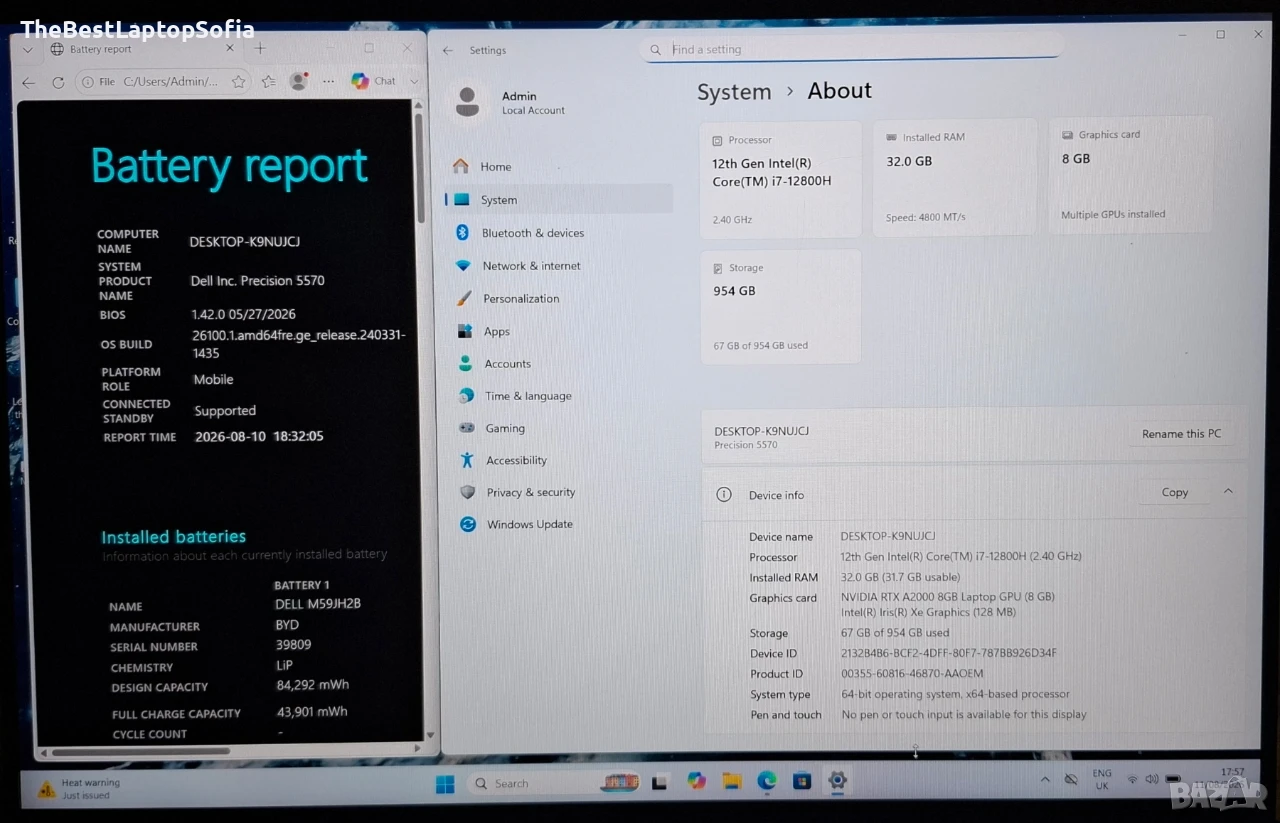The height and width of the screenshot is (823, 1280).
Task: Click the Device info circle icon
Action: pyautogui.click(x=724, y=495)
